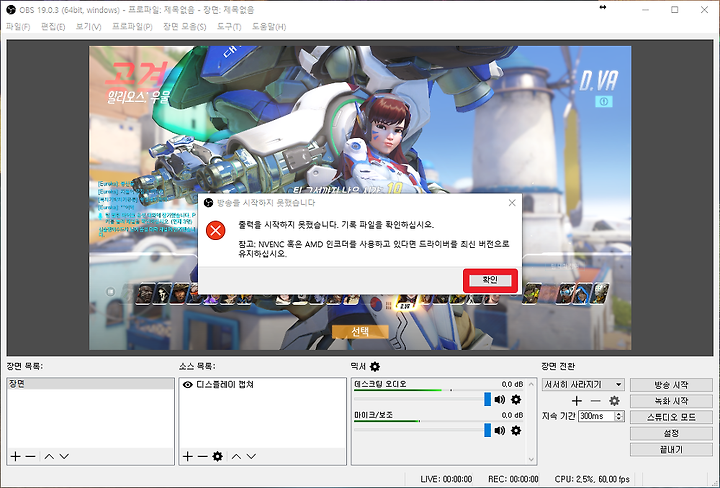Screen dimensions: 720x488
Task: Open the 서서히 사라지기 transition dropdown
Action: pyautogui.click(x=583, y=384)
